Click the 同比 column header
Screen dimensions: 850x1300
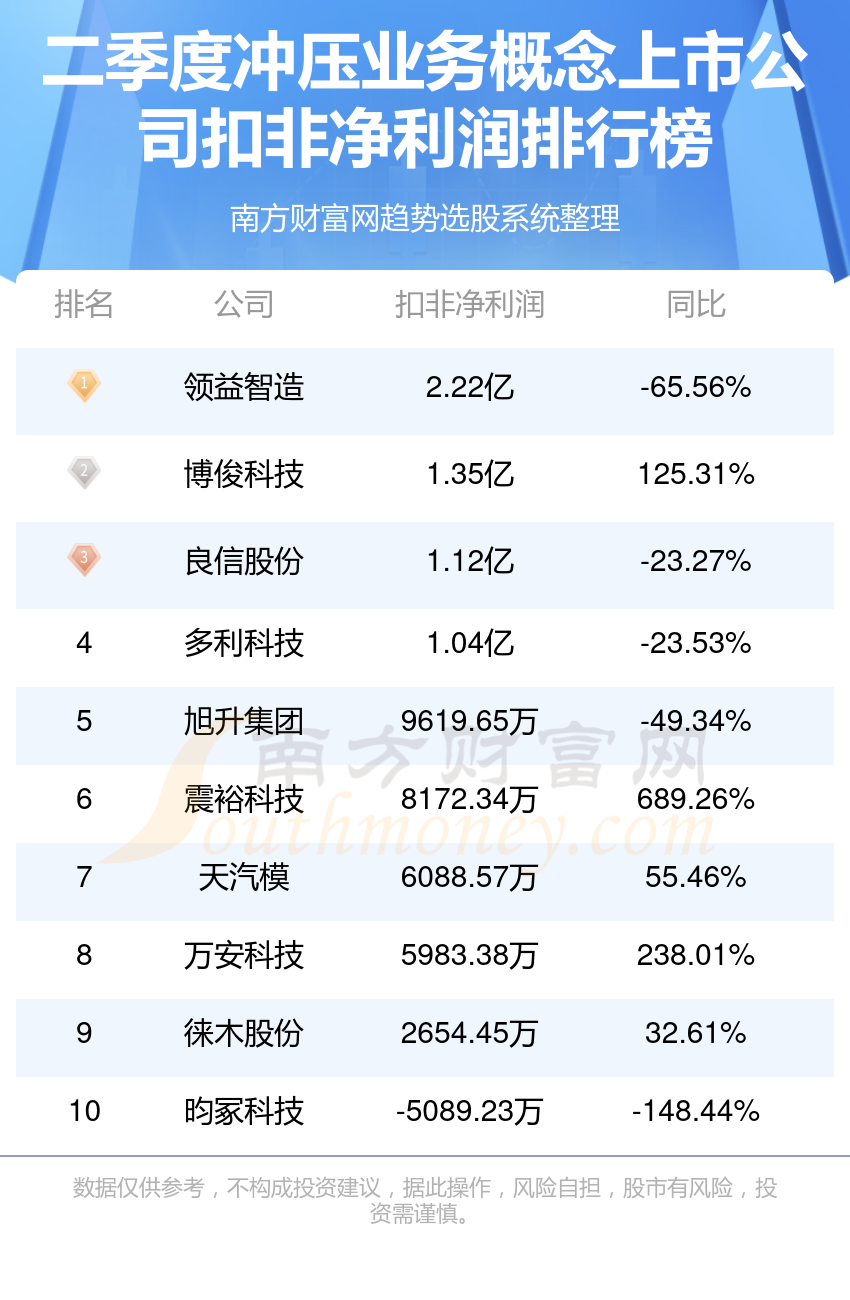click(696, 304)
